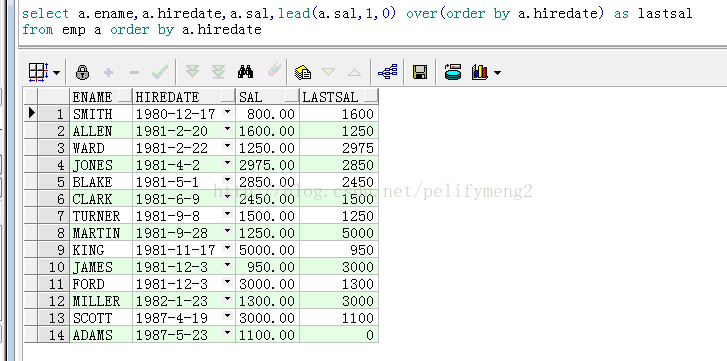Open date dropdown in MILLER row
Image resolution: width=727 pixels, height=361 pixels.
coord(227,299)
